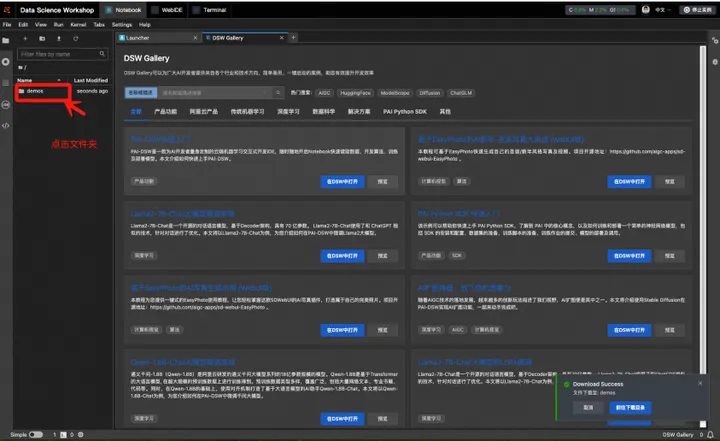Open the Tabs menu
The image size is (720, 441).
99,24
